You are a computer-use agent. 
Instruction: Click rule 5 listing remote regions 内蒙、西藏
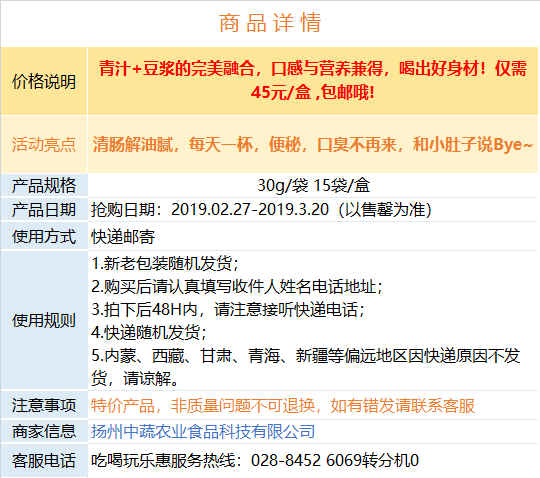coord(306,367)
